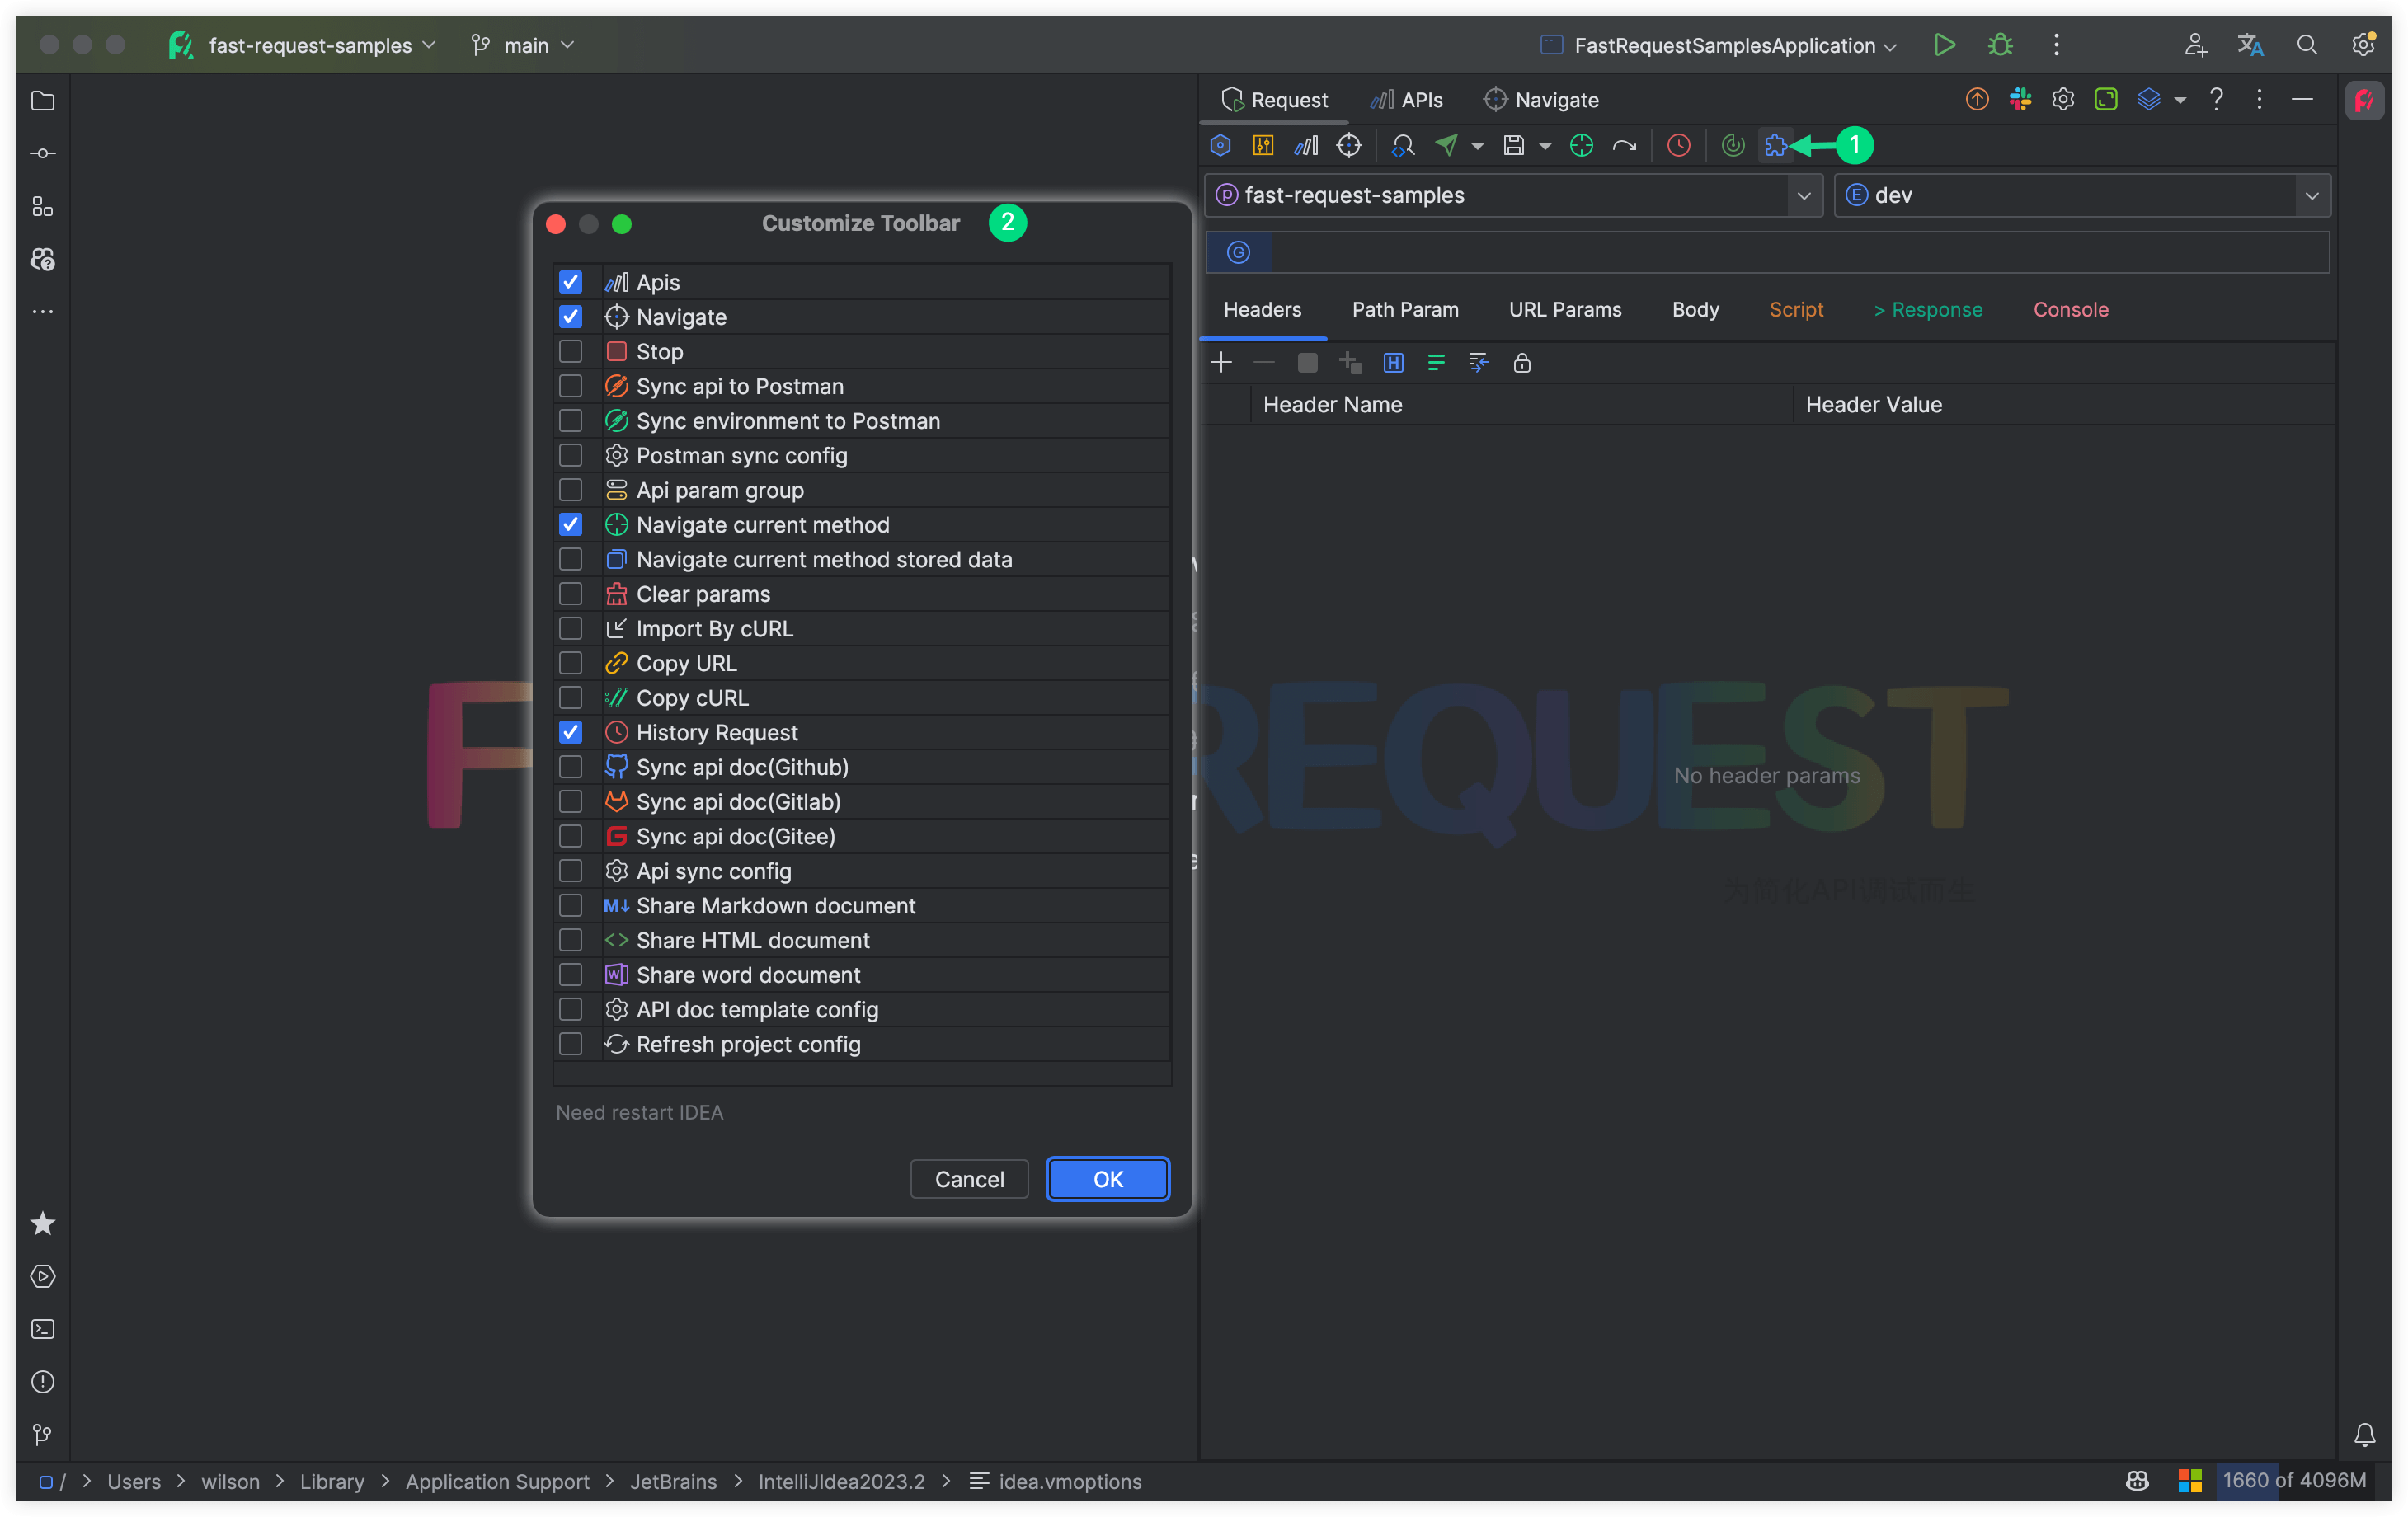Click the customize toolbar puzzle icon
The height and width of the screenshot is (1517, 2408).
pyautogui.click(x=1775, y=146)
